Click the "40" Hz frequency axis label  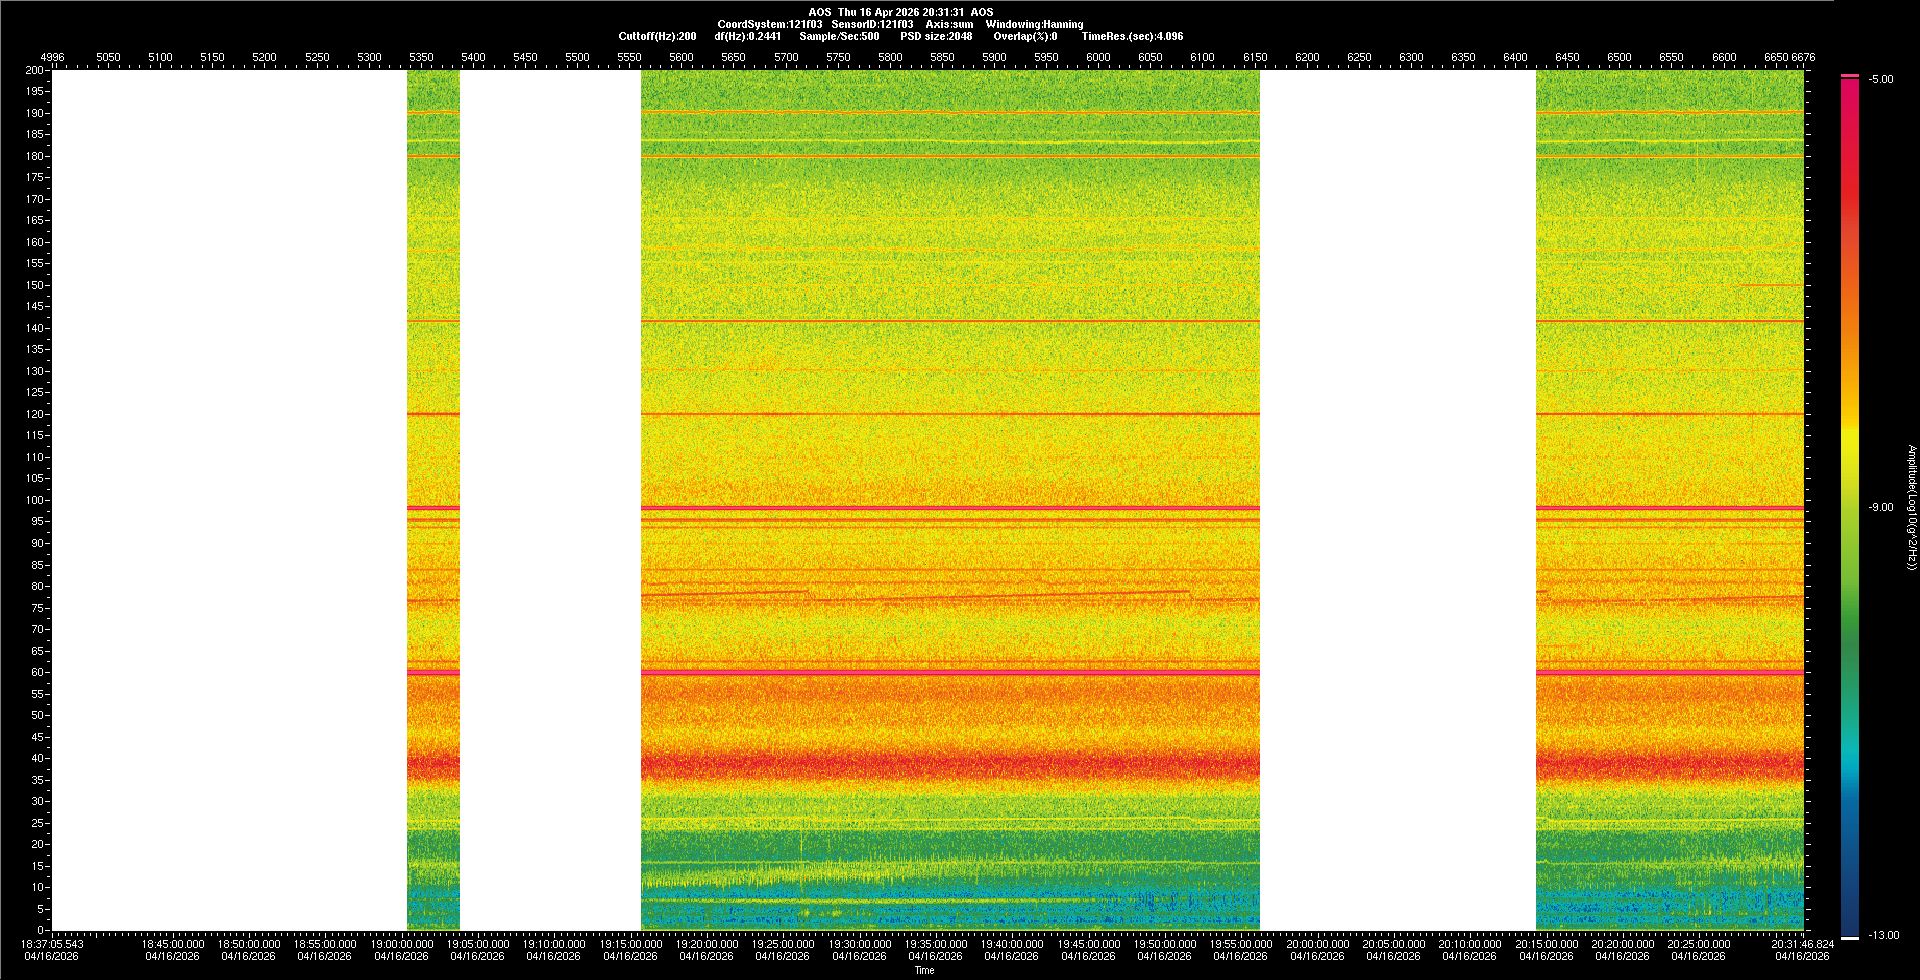click(38, 758)
